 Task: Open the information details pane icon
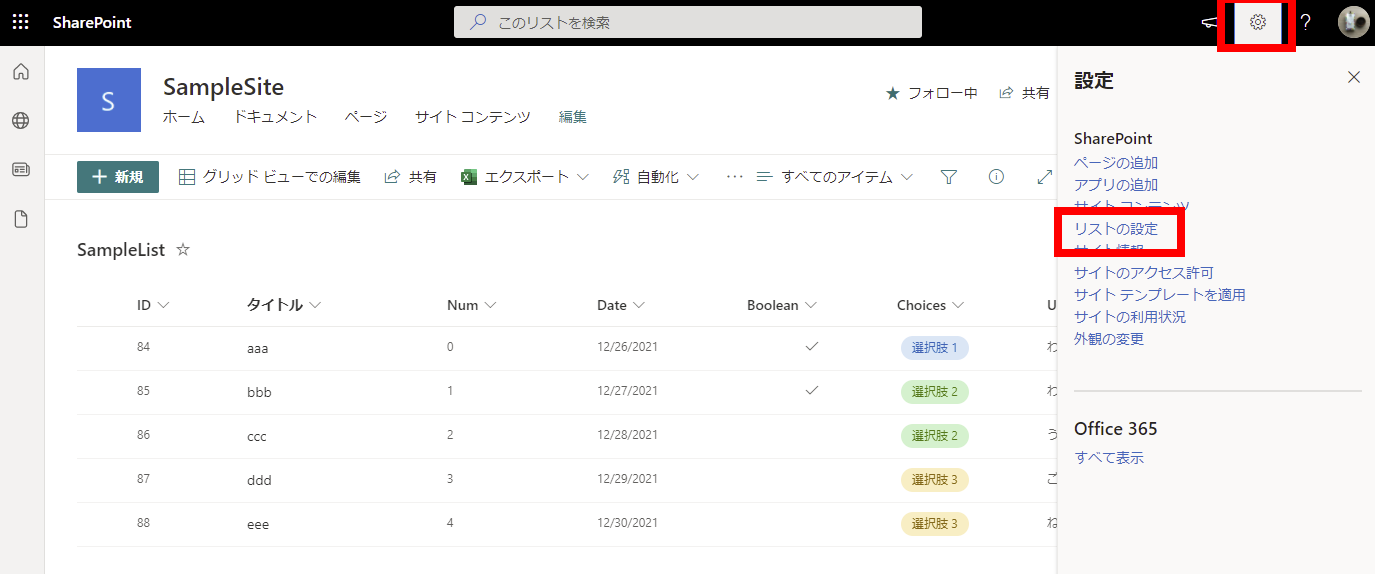click(996, 177)
